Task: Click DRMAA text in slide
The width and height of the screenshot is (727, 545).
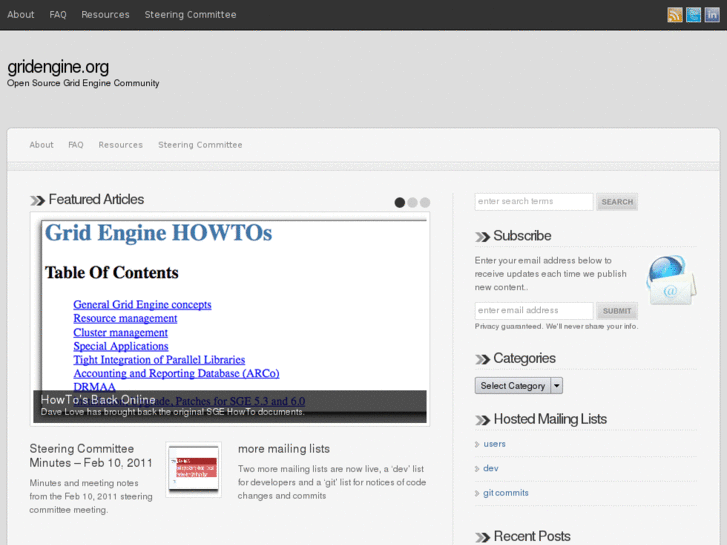Action: [x=94, y=386]
